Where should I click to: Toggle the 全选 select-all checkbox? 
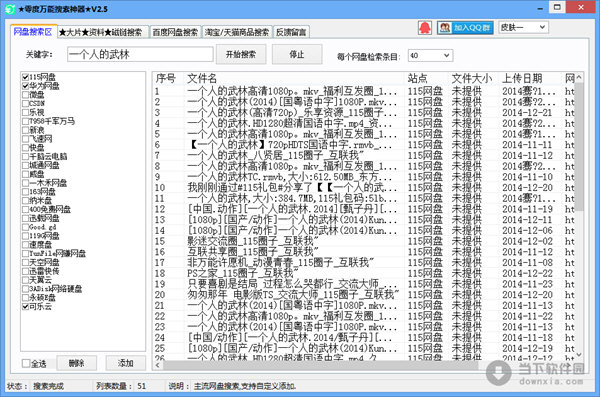[26, 363]
